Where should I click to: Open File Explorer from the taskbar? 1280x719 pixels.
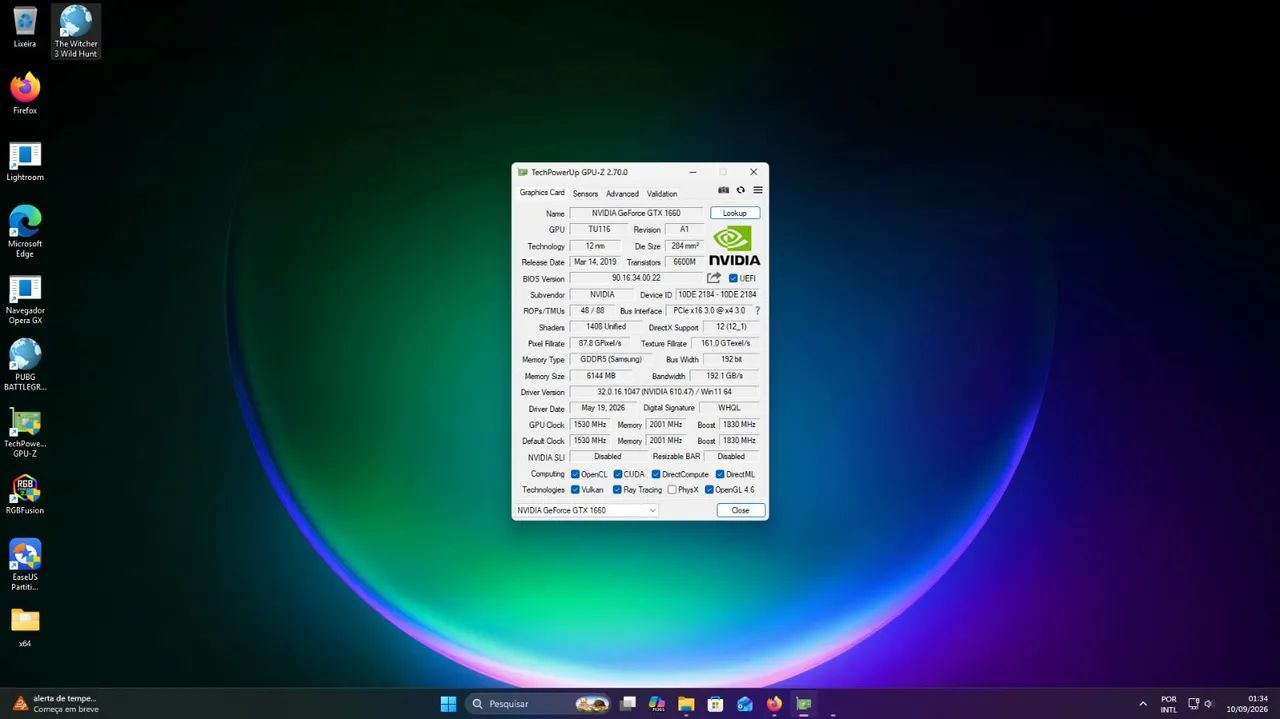tap(686, 703)
